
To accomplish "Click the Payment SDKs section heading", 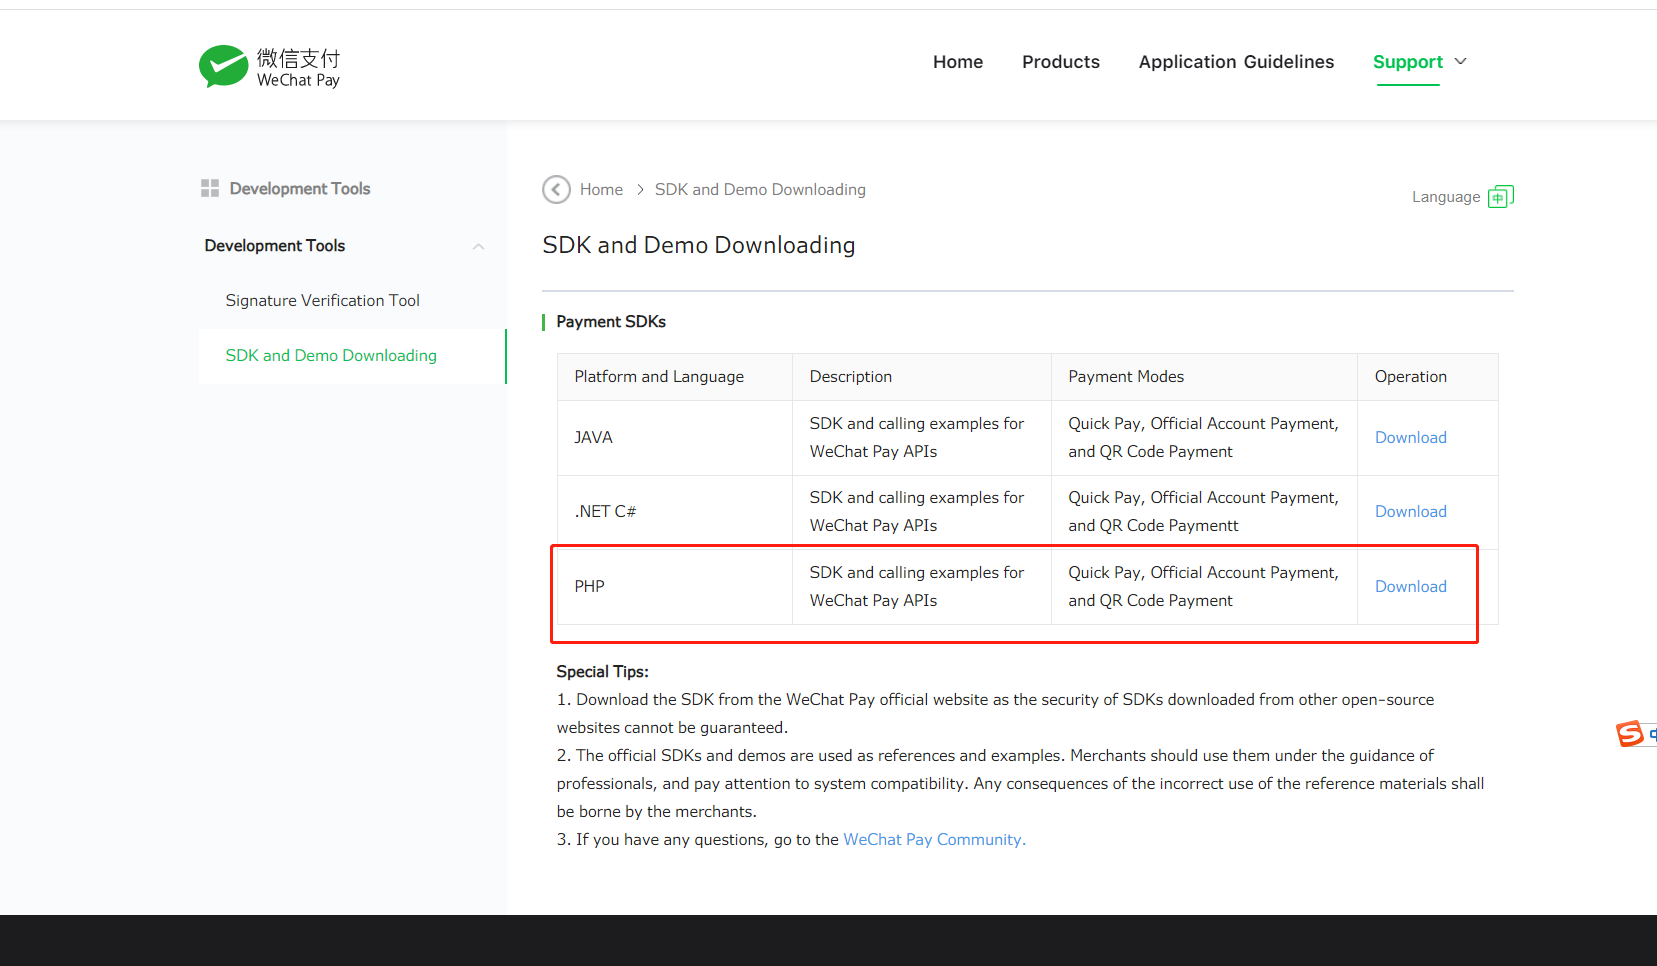I will click(x=611, y=321).
